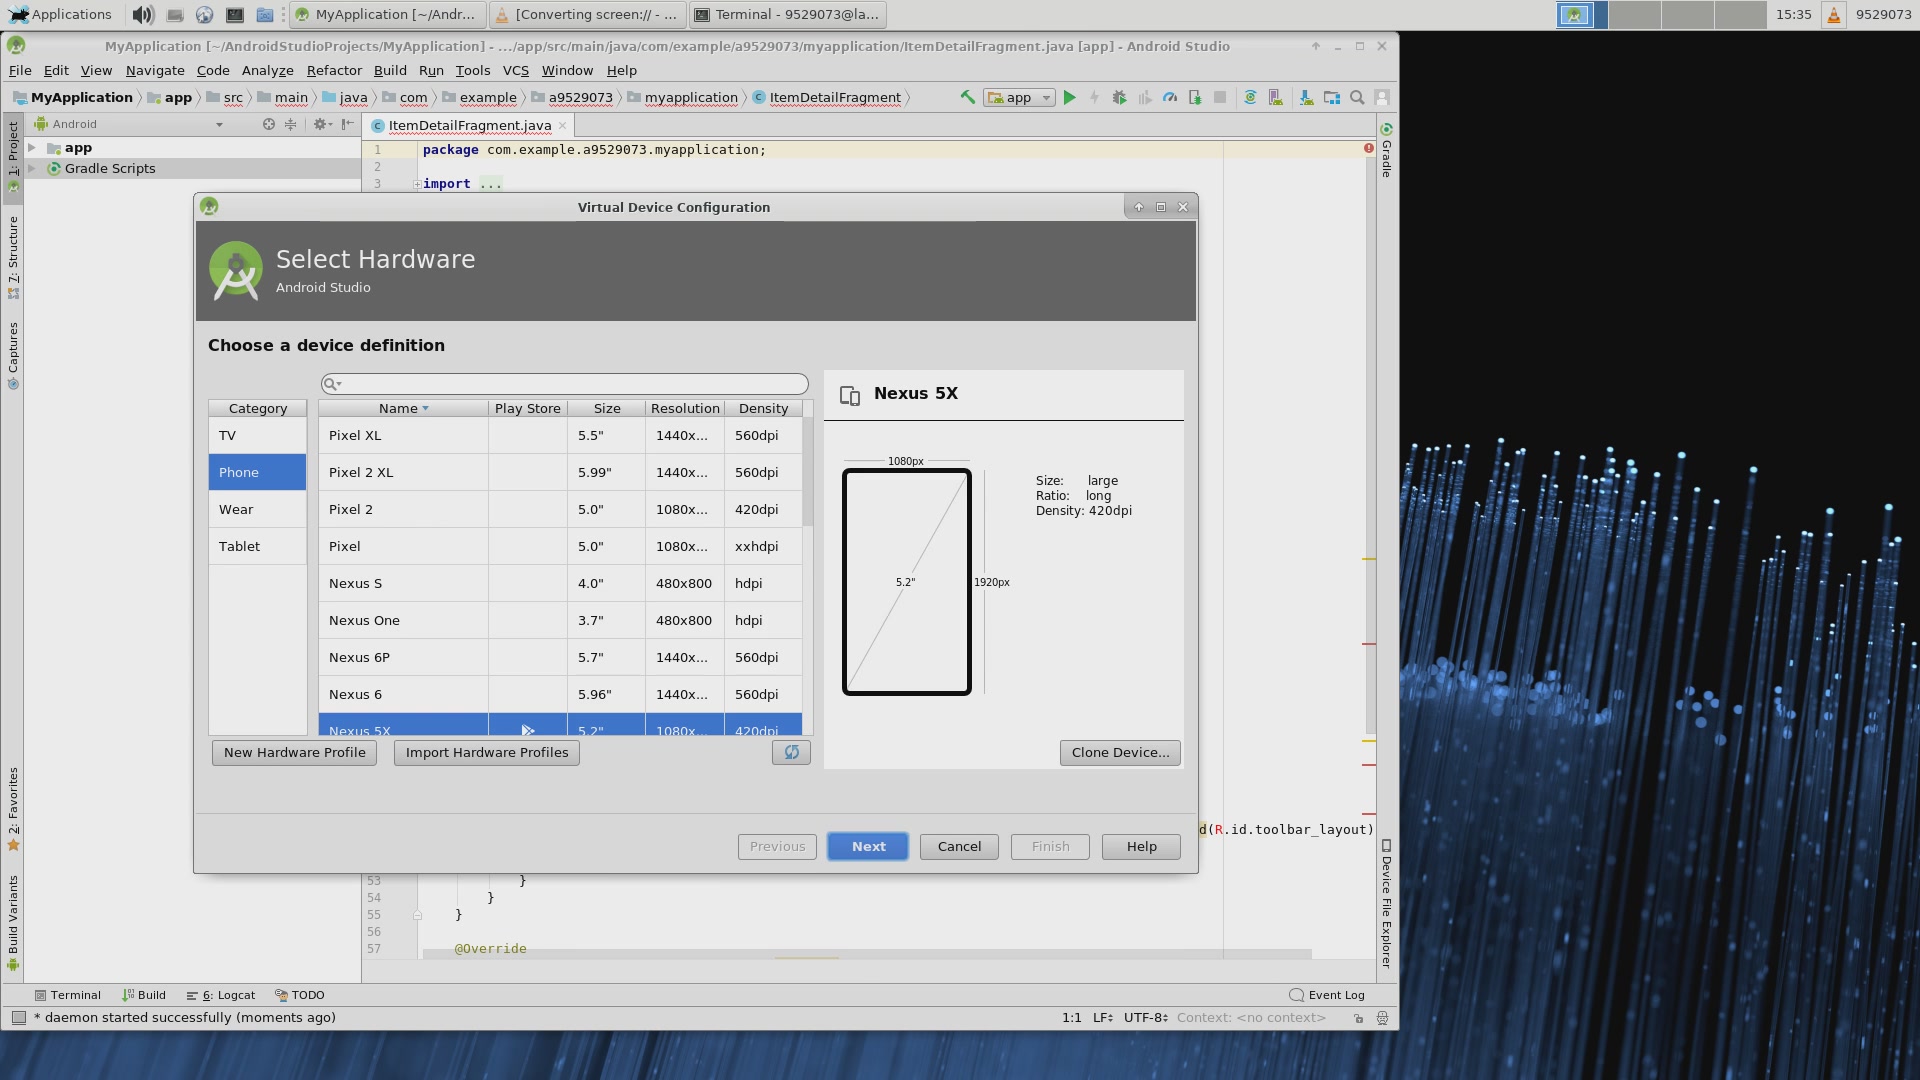This screenshot has width=1920, height=1080.
Task: Click refresh device list icon in dialog
Action: (x=791, y=752)
